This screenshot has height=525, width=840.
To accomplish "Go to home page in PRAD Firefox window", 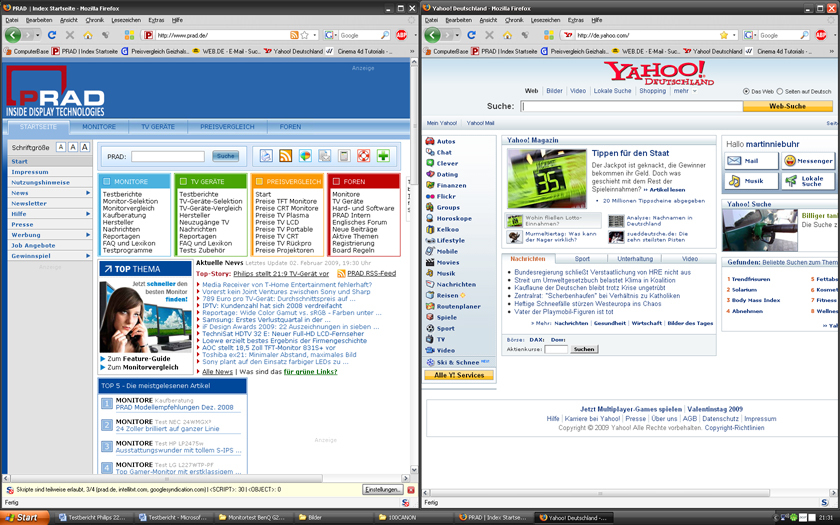I will coord(88,35).
